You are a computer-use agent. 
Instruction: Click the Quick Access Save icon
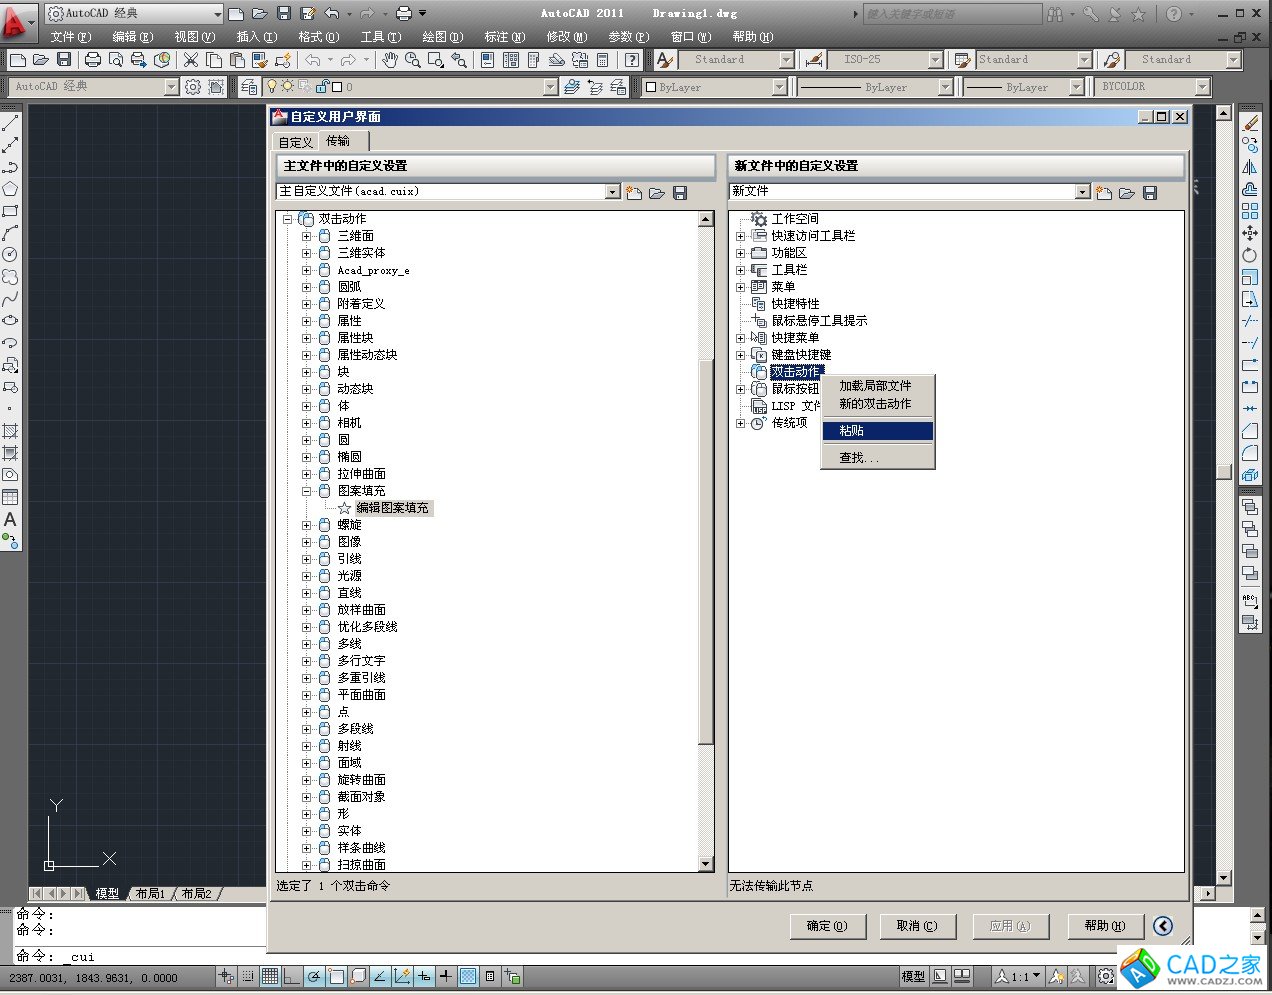click(x=283, y=13)
